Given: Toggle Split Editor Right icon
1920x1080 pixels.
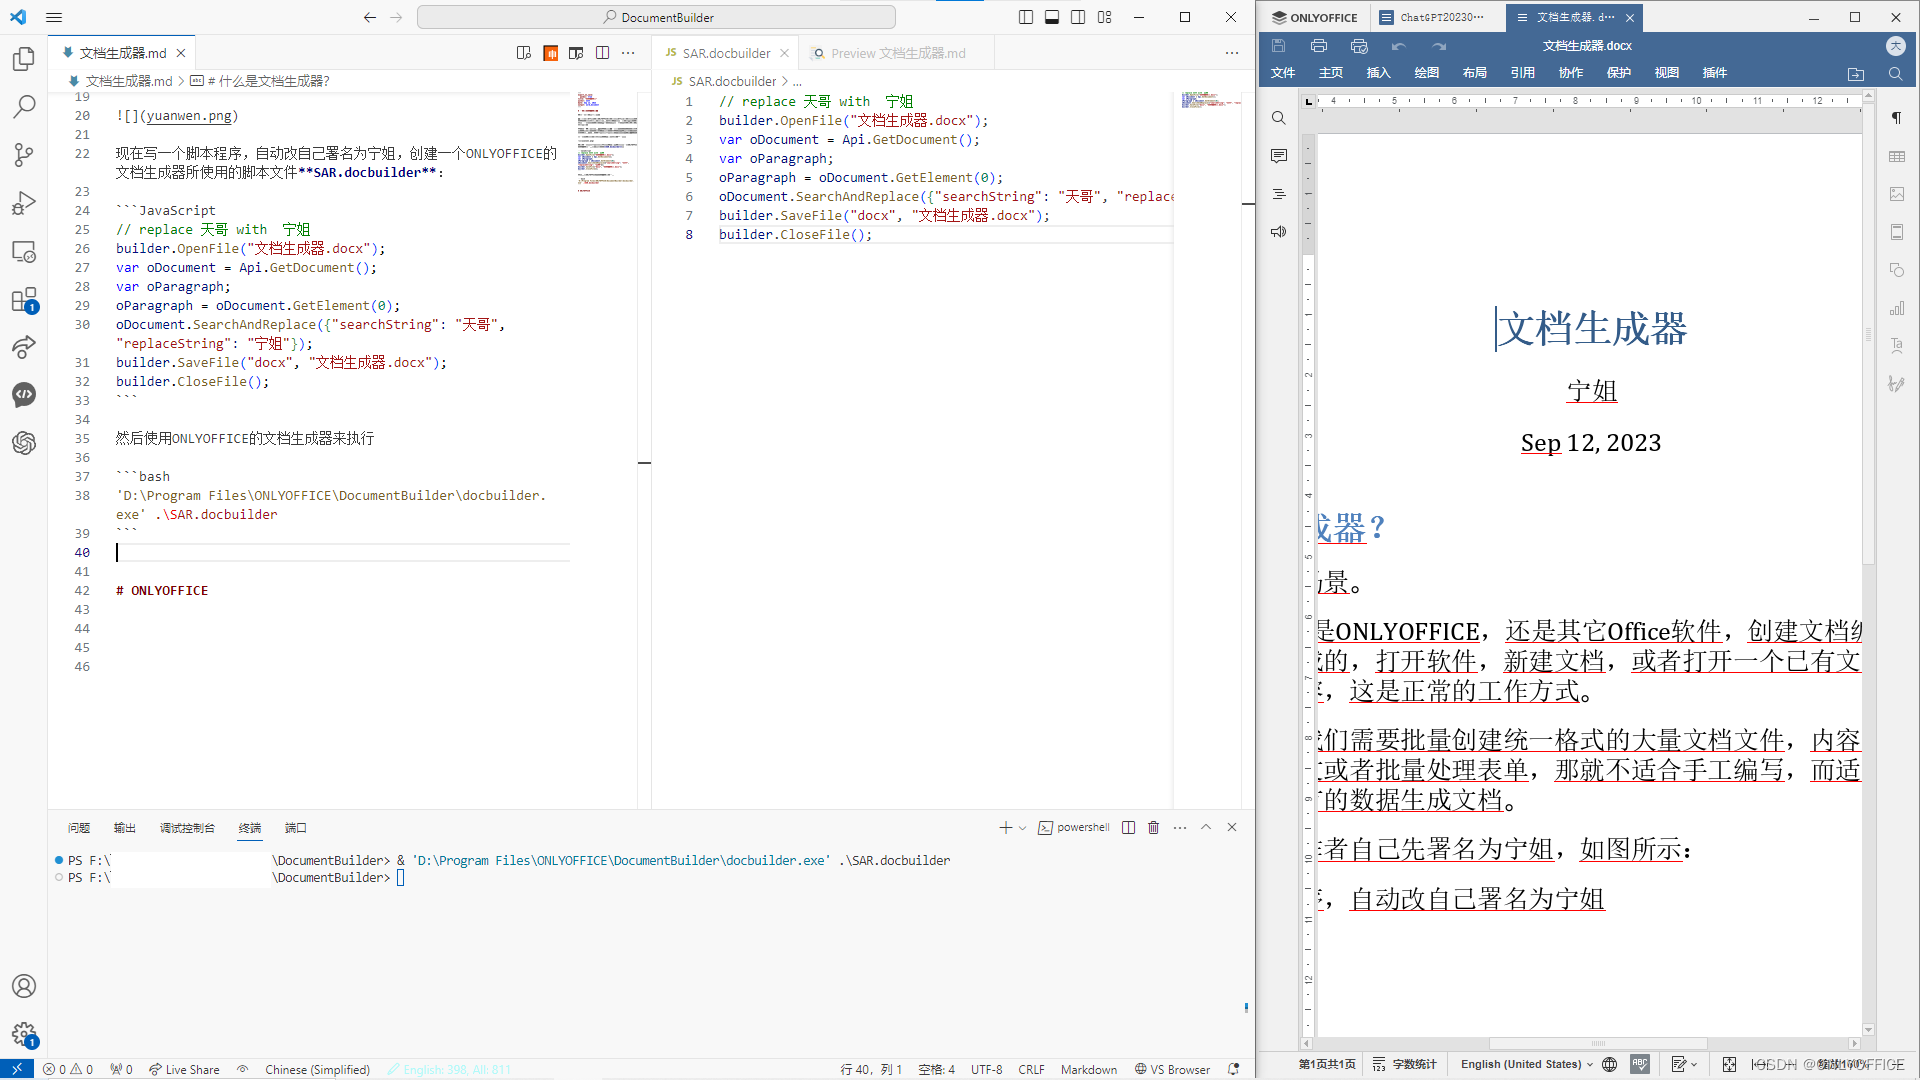Looking at the screenshot, I should (603, 53).
